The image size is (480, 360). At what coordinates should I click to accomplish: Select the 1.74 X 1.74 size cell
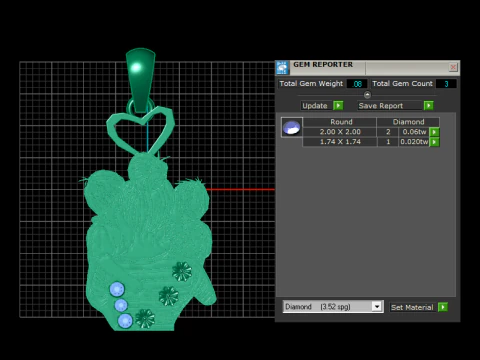tap(340, 142)
